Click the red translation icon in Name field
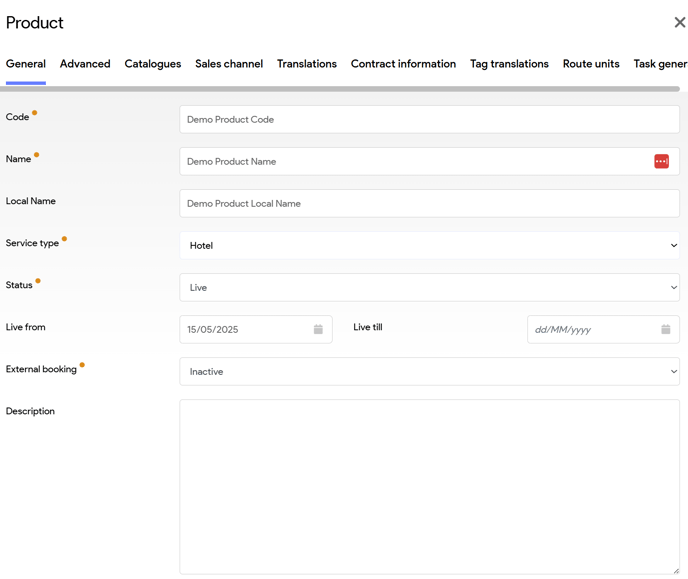This screenshot has width=688, height=579. (x=661, y=161)
